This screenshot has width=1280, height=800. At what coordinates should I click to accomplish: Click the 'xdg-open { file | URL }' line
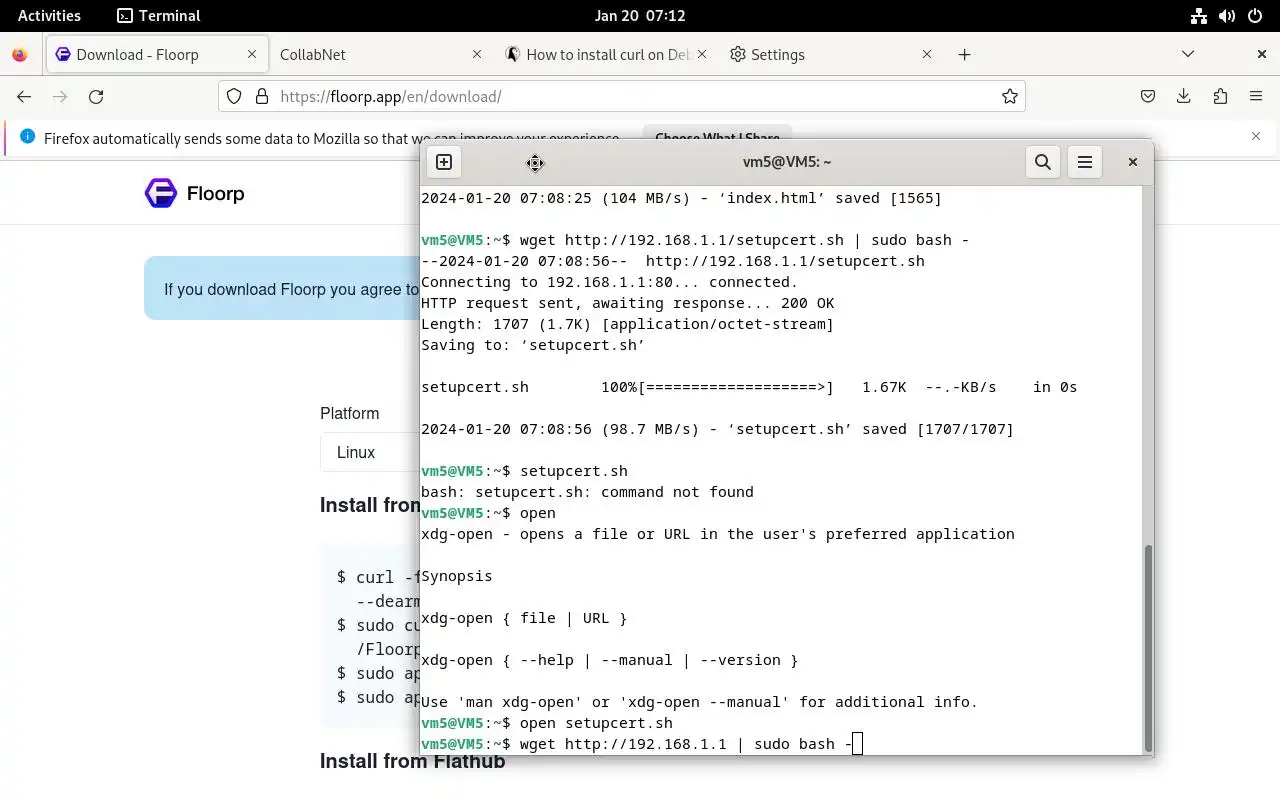pyautogui.click(x=524, y=618)
